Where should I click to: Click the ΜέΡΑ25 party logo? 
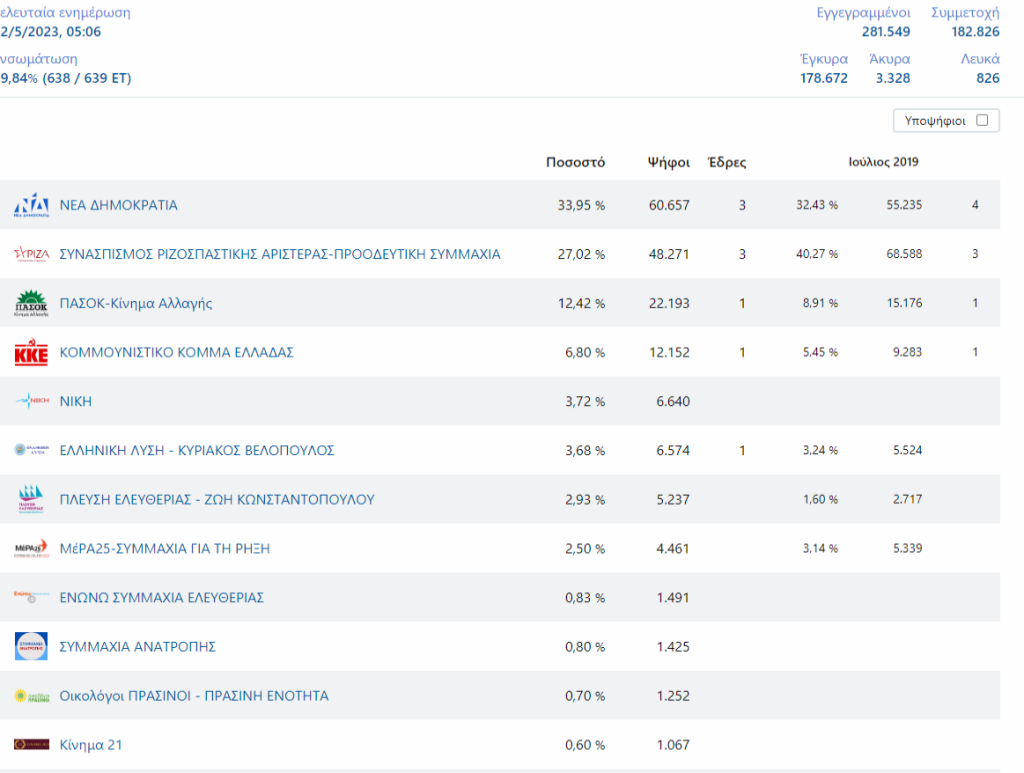coord(31,548)
